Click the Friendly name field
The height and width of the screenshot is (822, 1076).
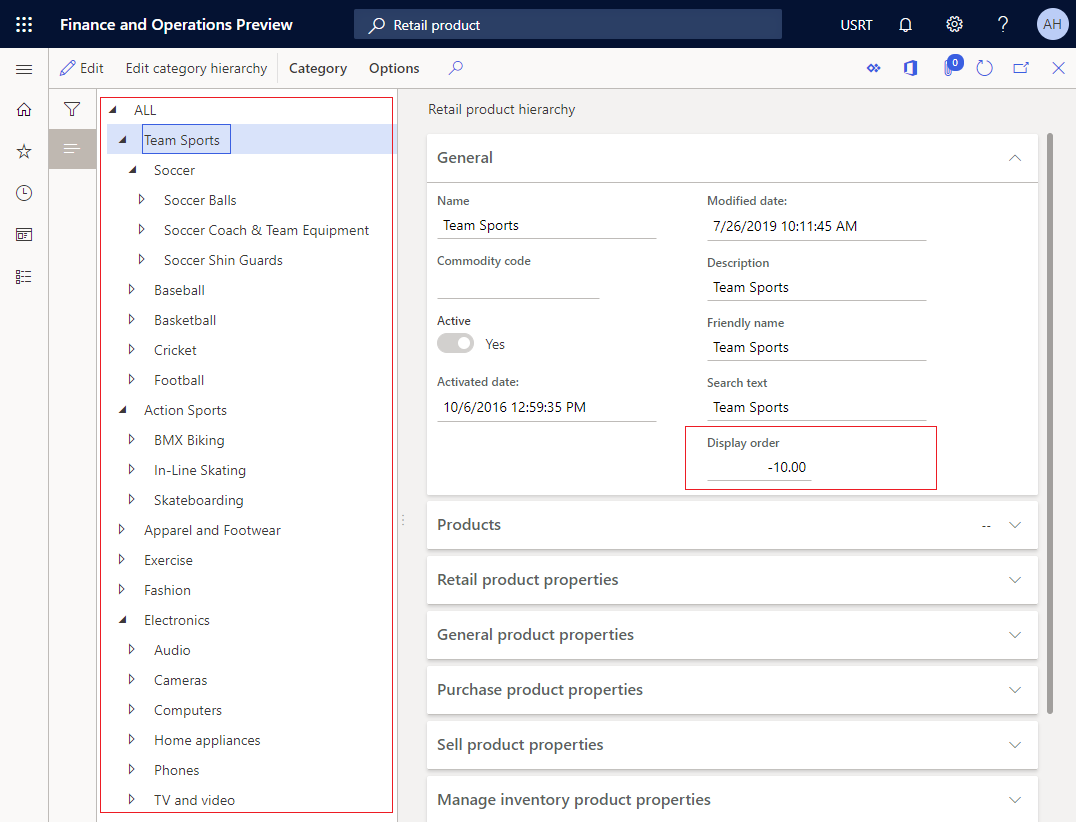coord(817,347)
